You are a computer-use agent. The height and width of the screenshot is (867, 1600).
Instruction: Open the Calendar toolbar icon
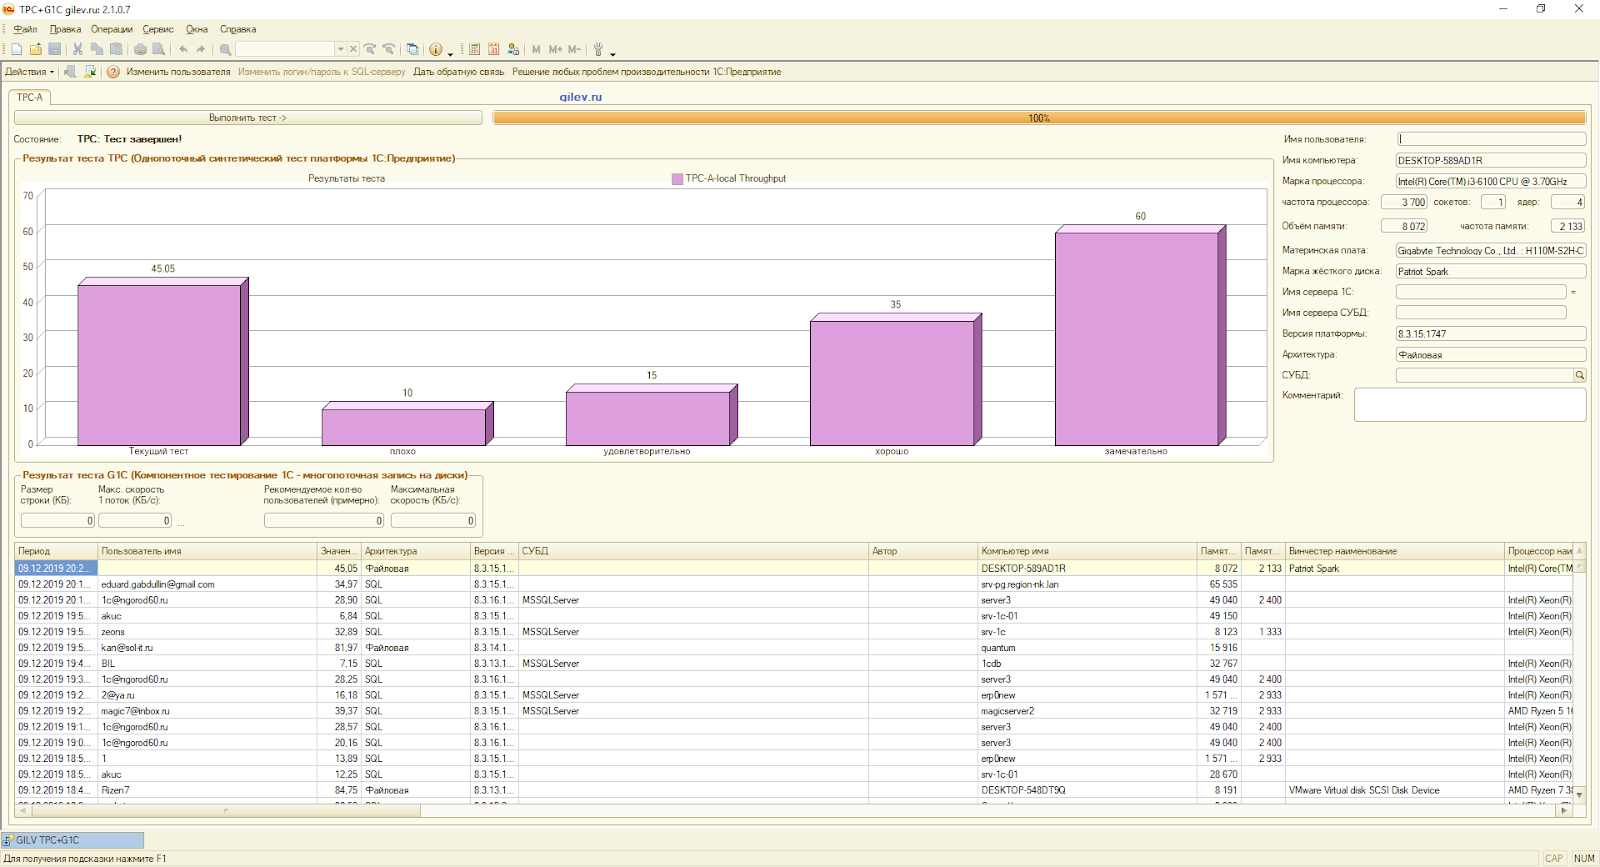tap(494, 49)
